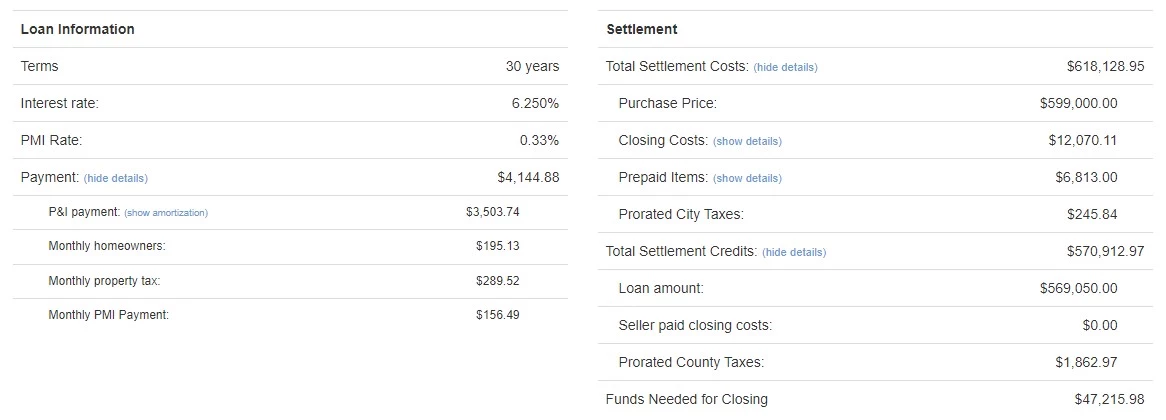The width and height of the screenshot is (1166, 420).
Task: Click the Purchase Price value $599,000.00
Action: coord(1078,103)
